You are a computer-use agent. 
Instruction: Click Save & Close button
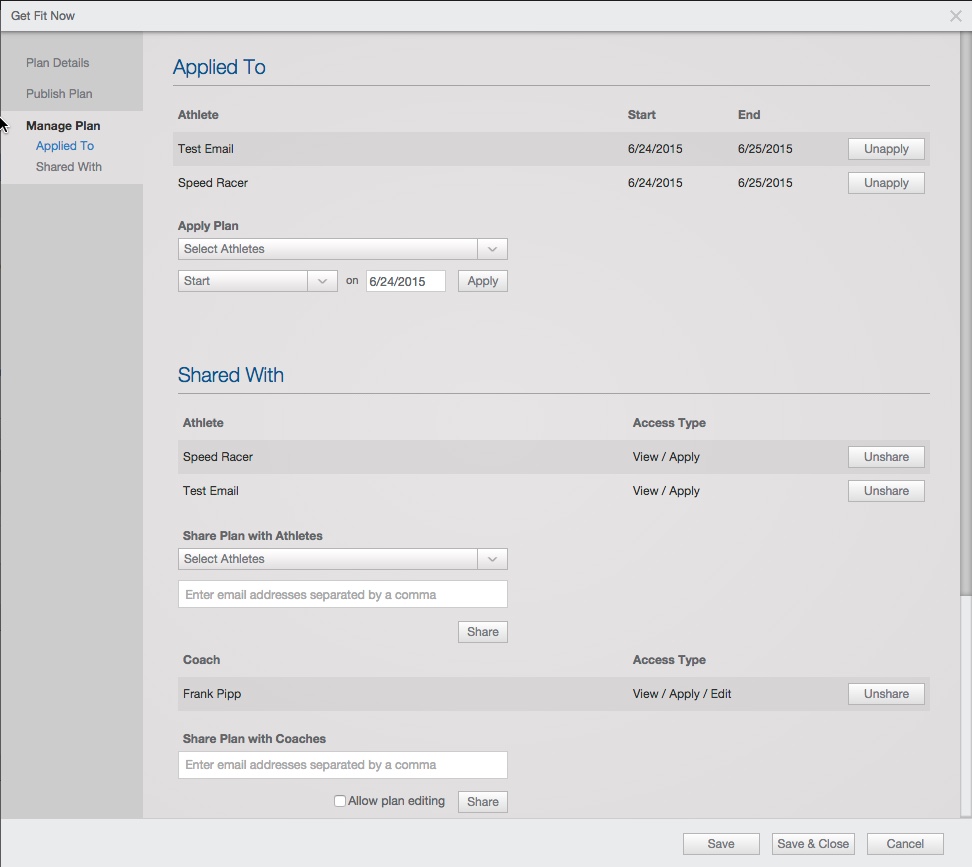813,844
